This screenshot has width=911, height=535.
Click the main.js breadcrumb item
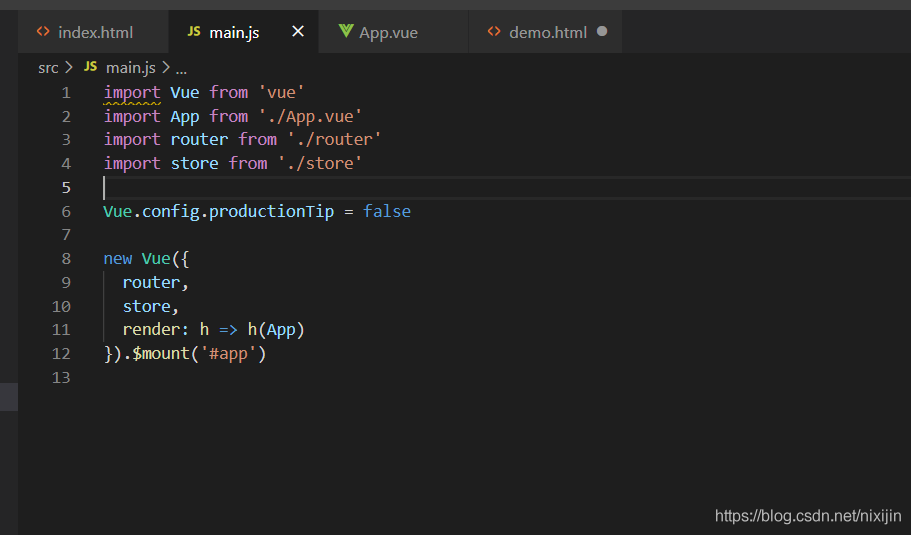tap(131, 68)
